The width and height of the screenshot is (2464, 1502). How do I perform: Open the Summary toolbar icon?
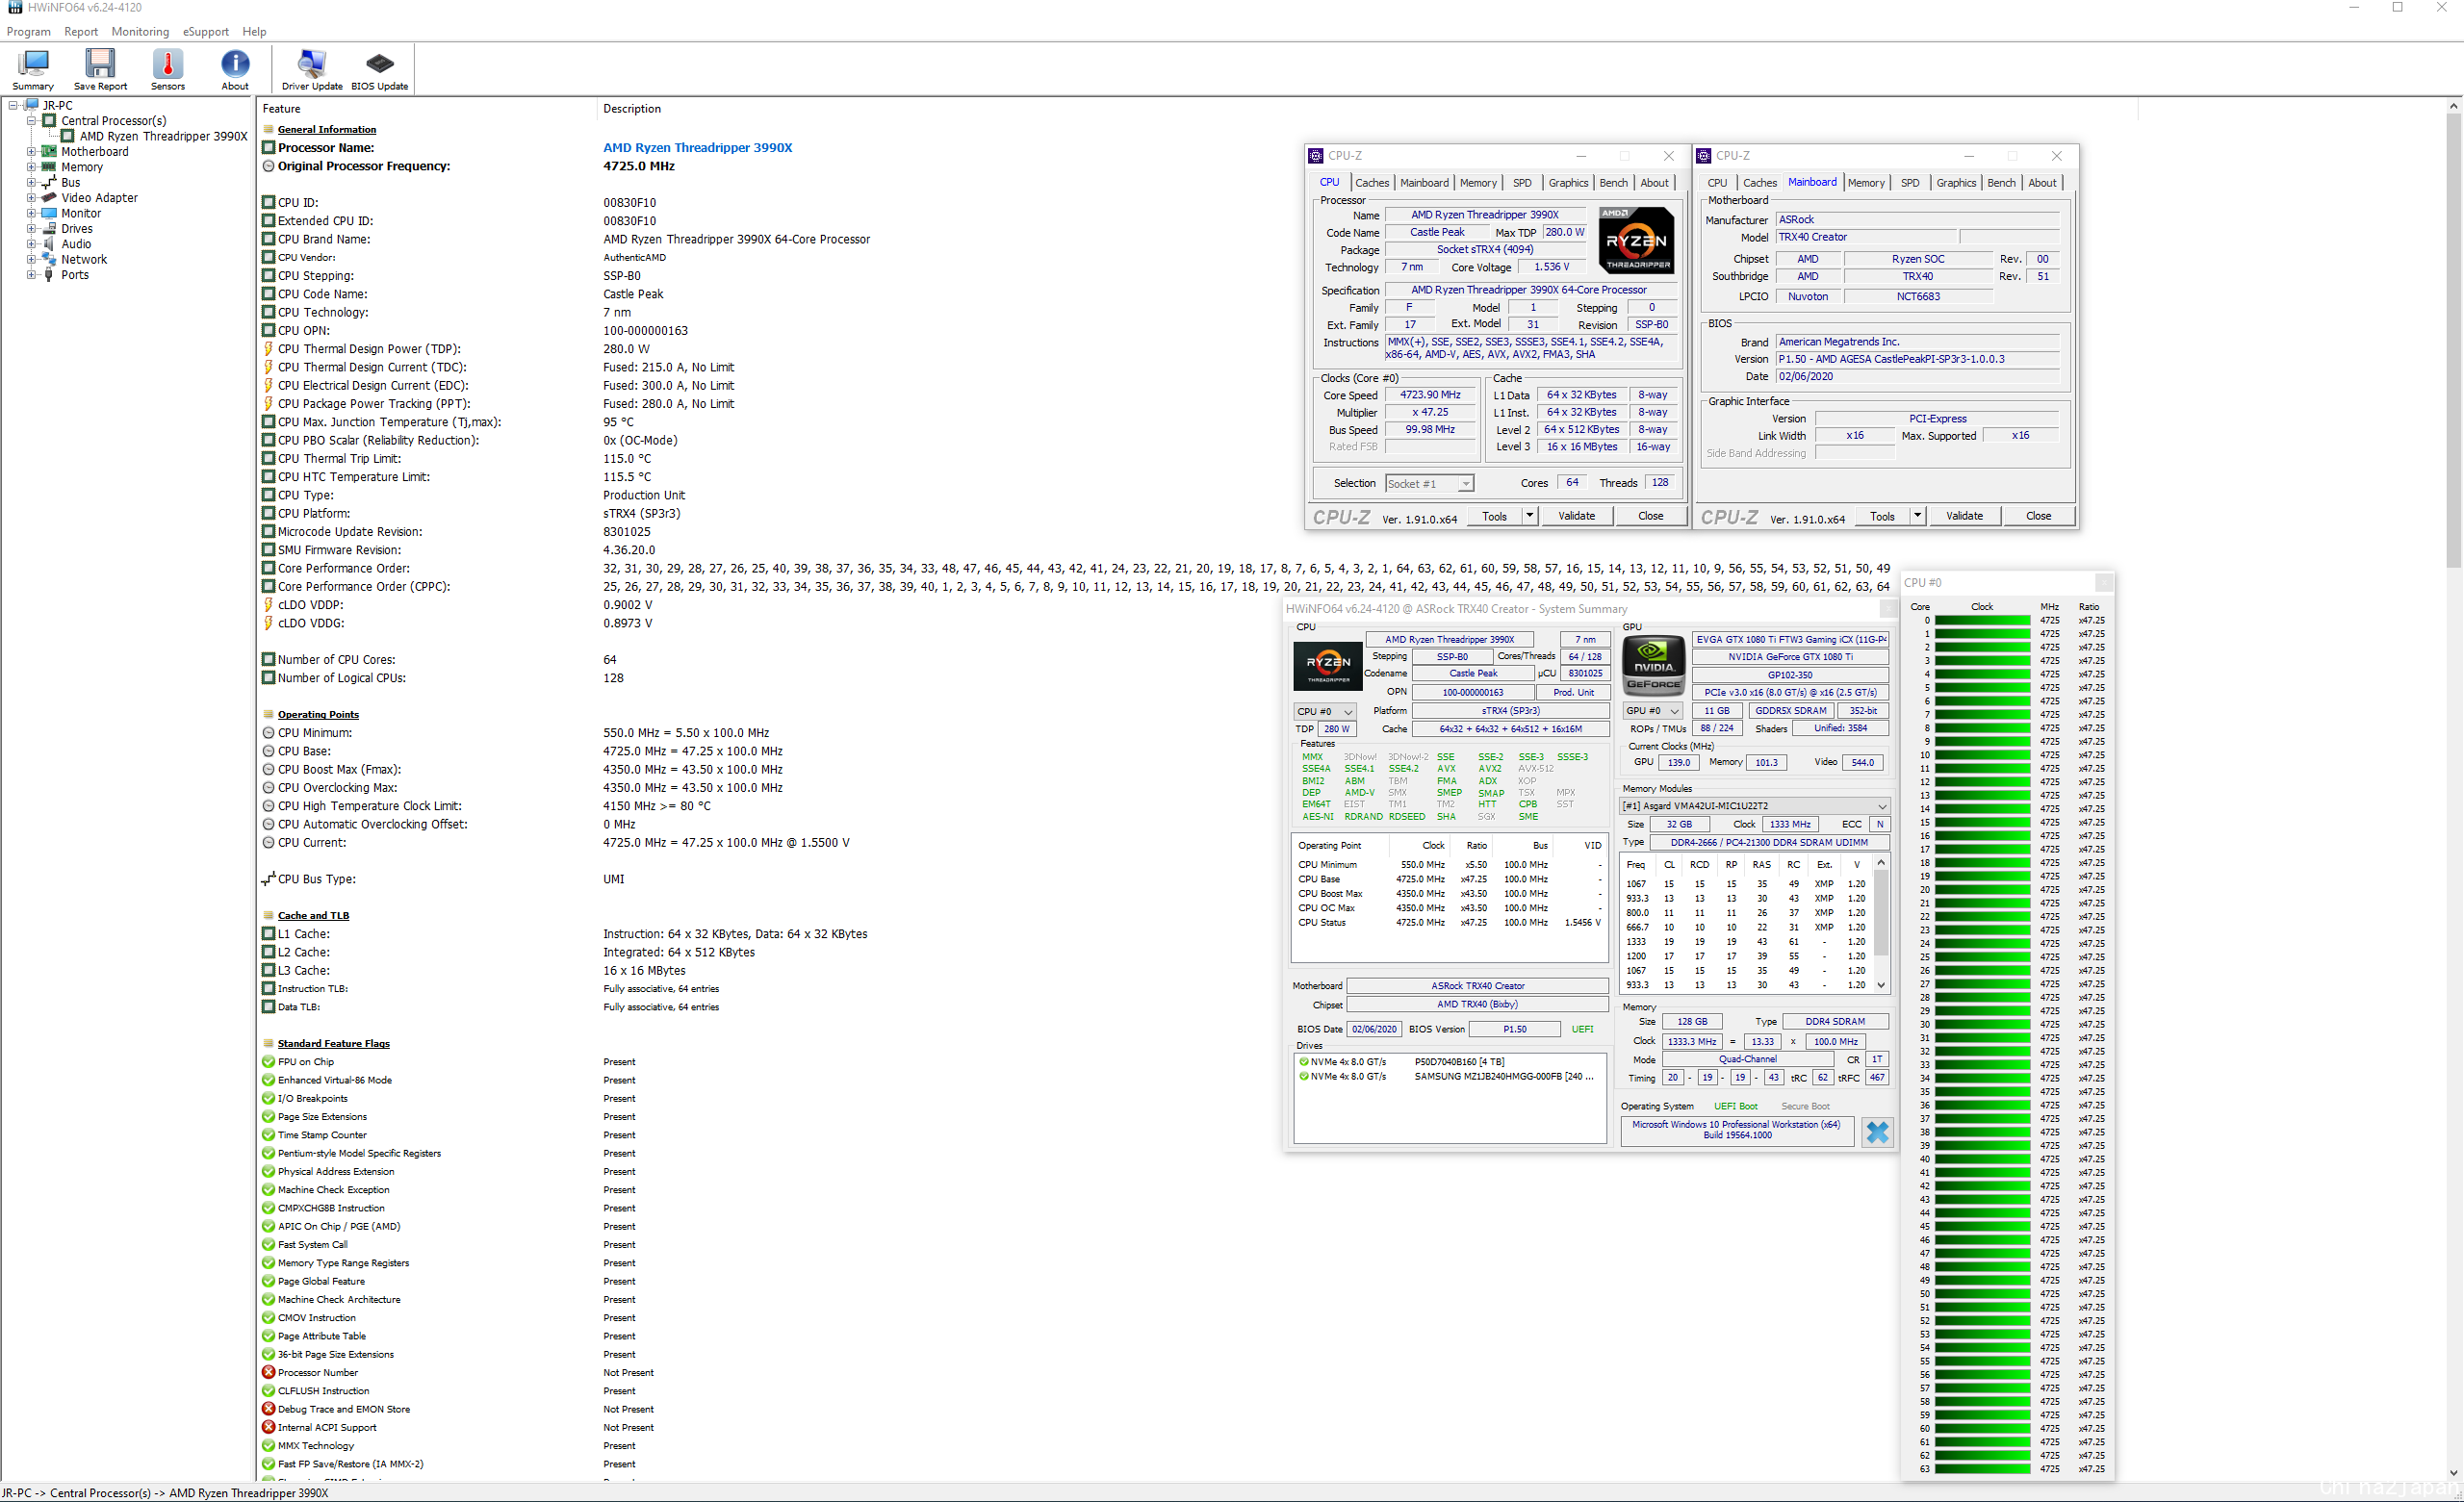click(x=33, y=70)
